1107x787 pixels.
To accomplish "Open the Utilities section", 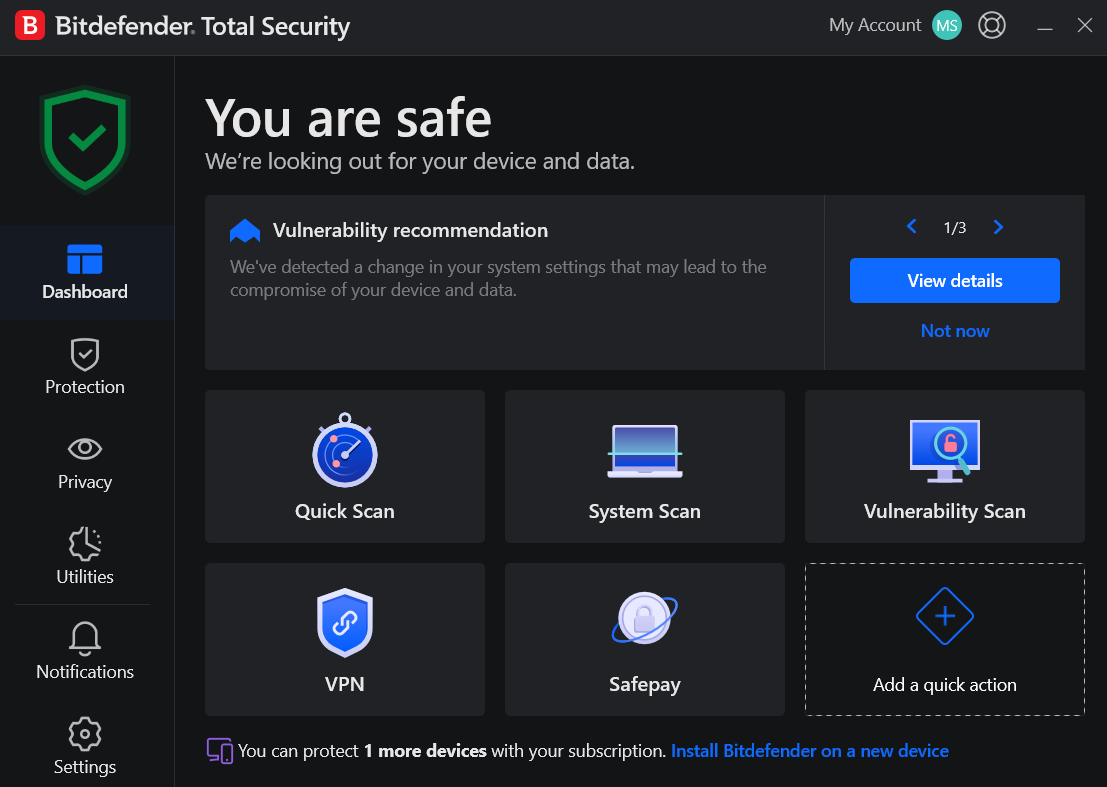I will (85, 557).
